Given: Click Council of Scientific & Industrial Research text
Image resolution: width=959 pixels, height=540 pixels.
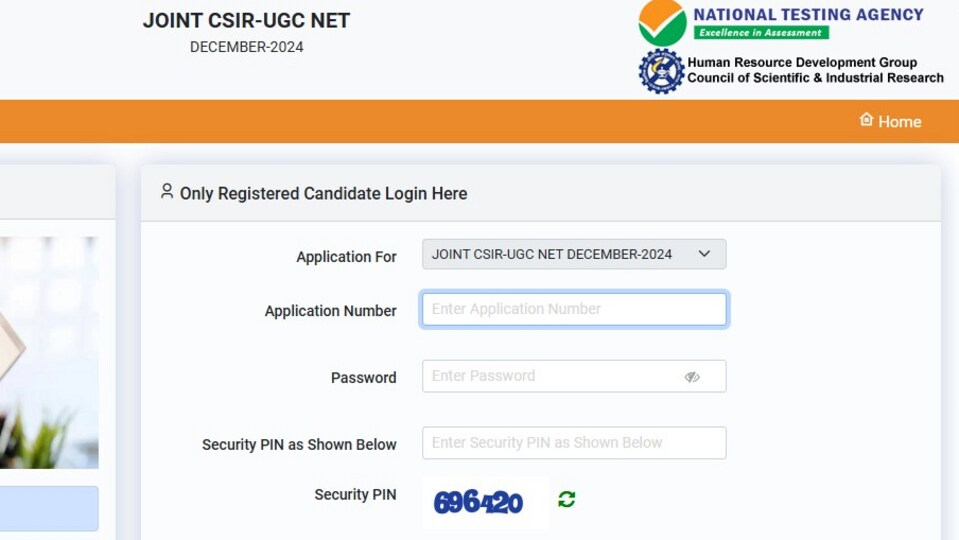Looking at the screenshot, I should (x=815, y=78).
